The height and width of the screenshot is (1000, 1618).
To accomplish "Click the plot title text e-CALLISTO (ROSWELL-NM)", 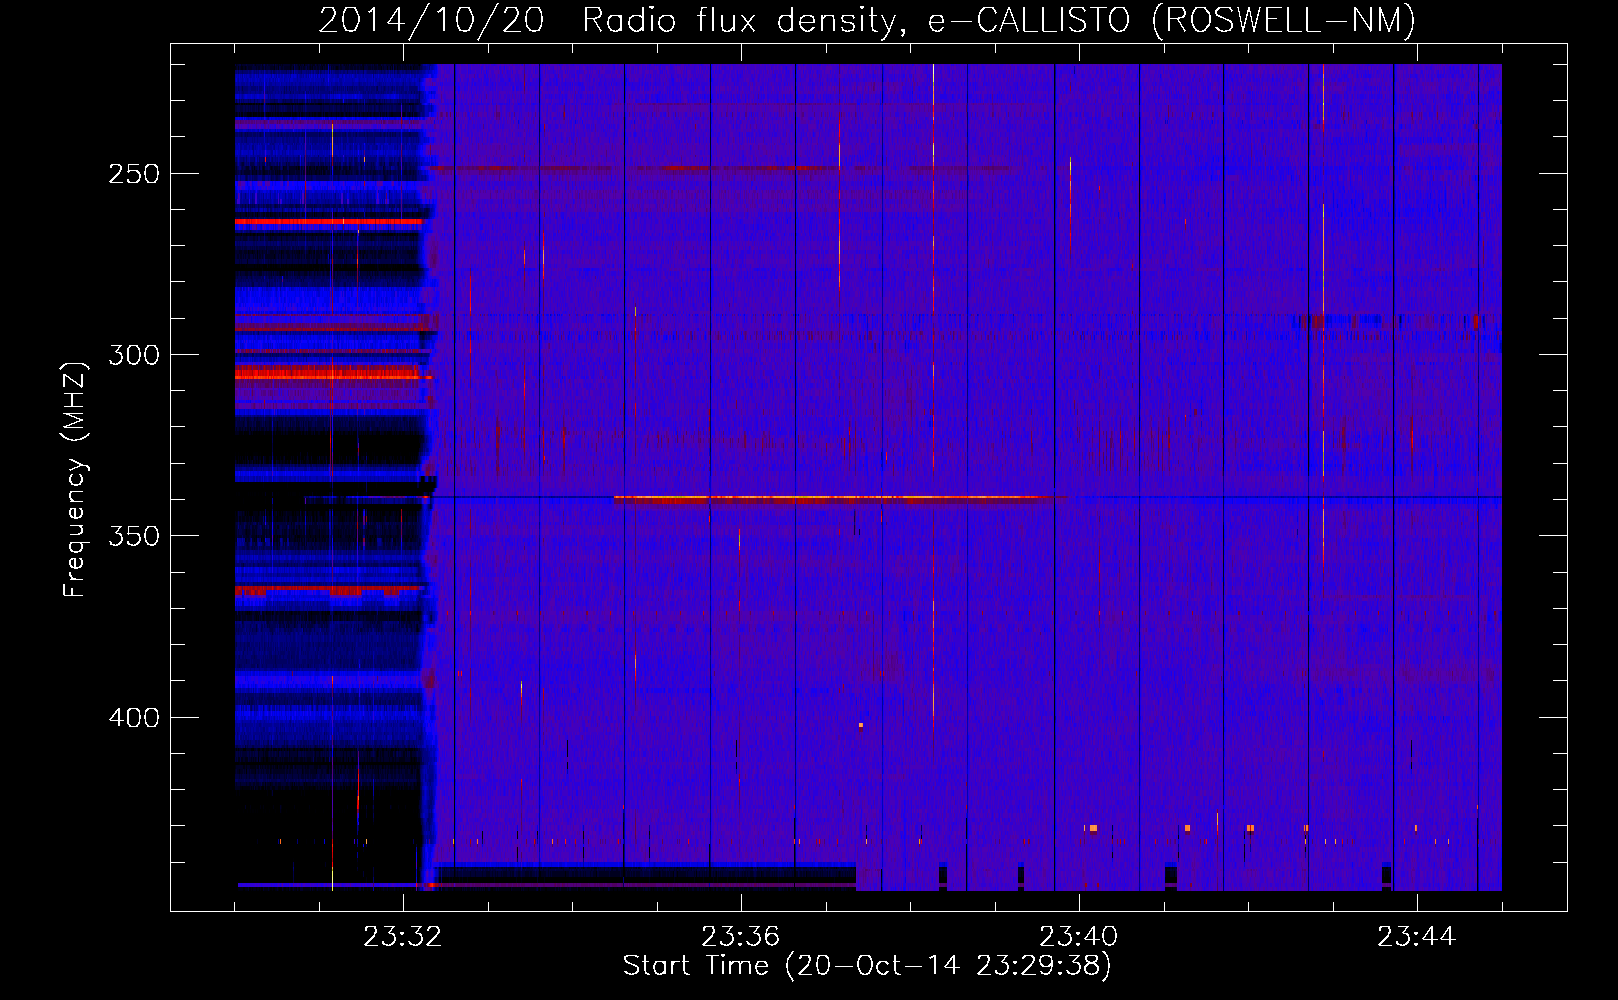I will click(x=1171, y=21).
